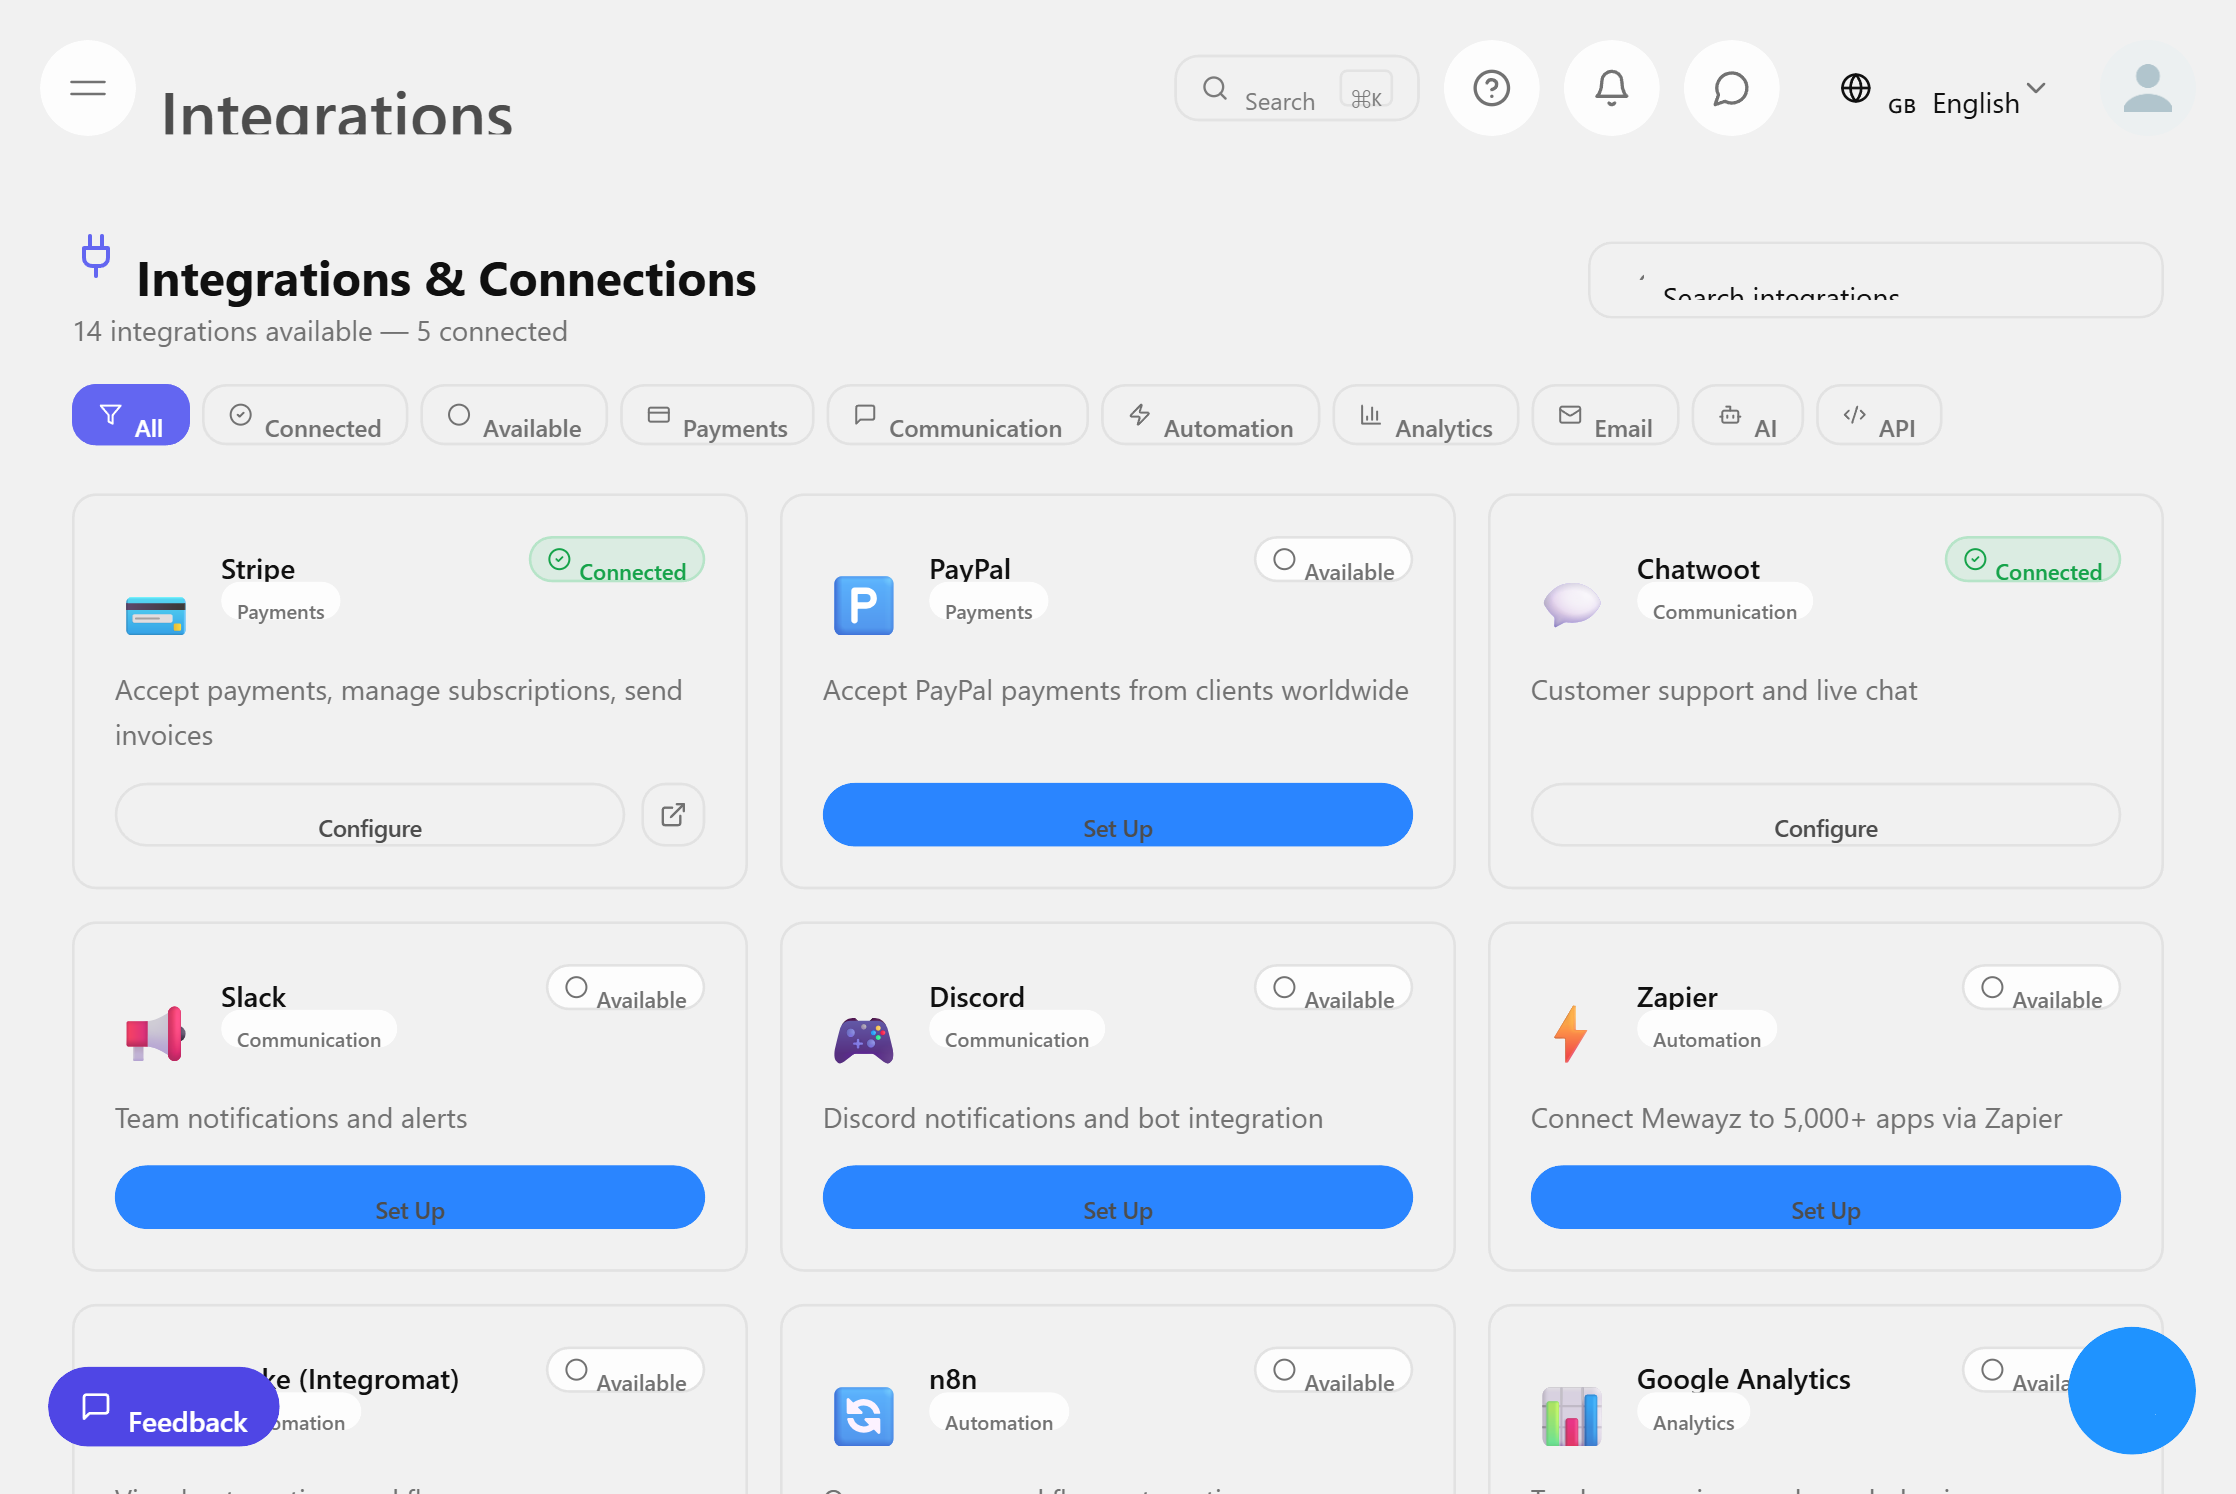Open the Automation filter tab
This screenshot has width=2236, height=1494.
tap(1210, 415)
